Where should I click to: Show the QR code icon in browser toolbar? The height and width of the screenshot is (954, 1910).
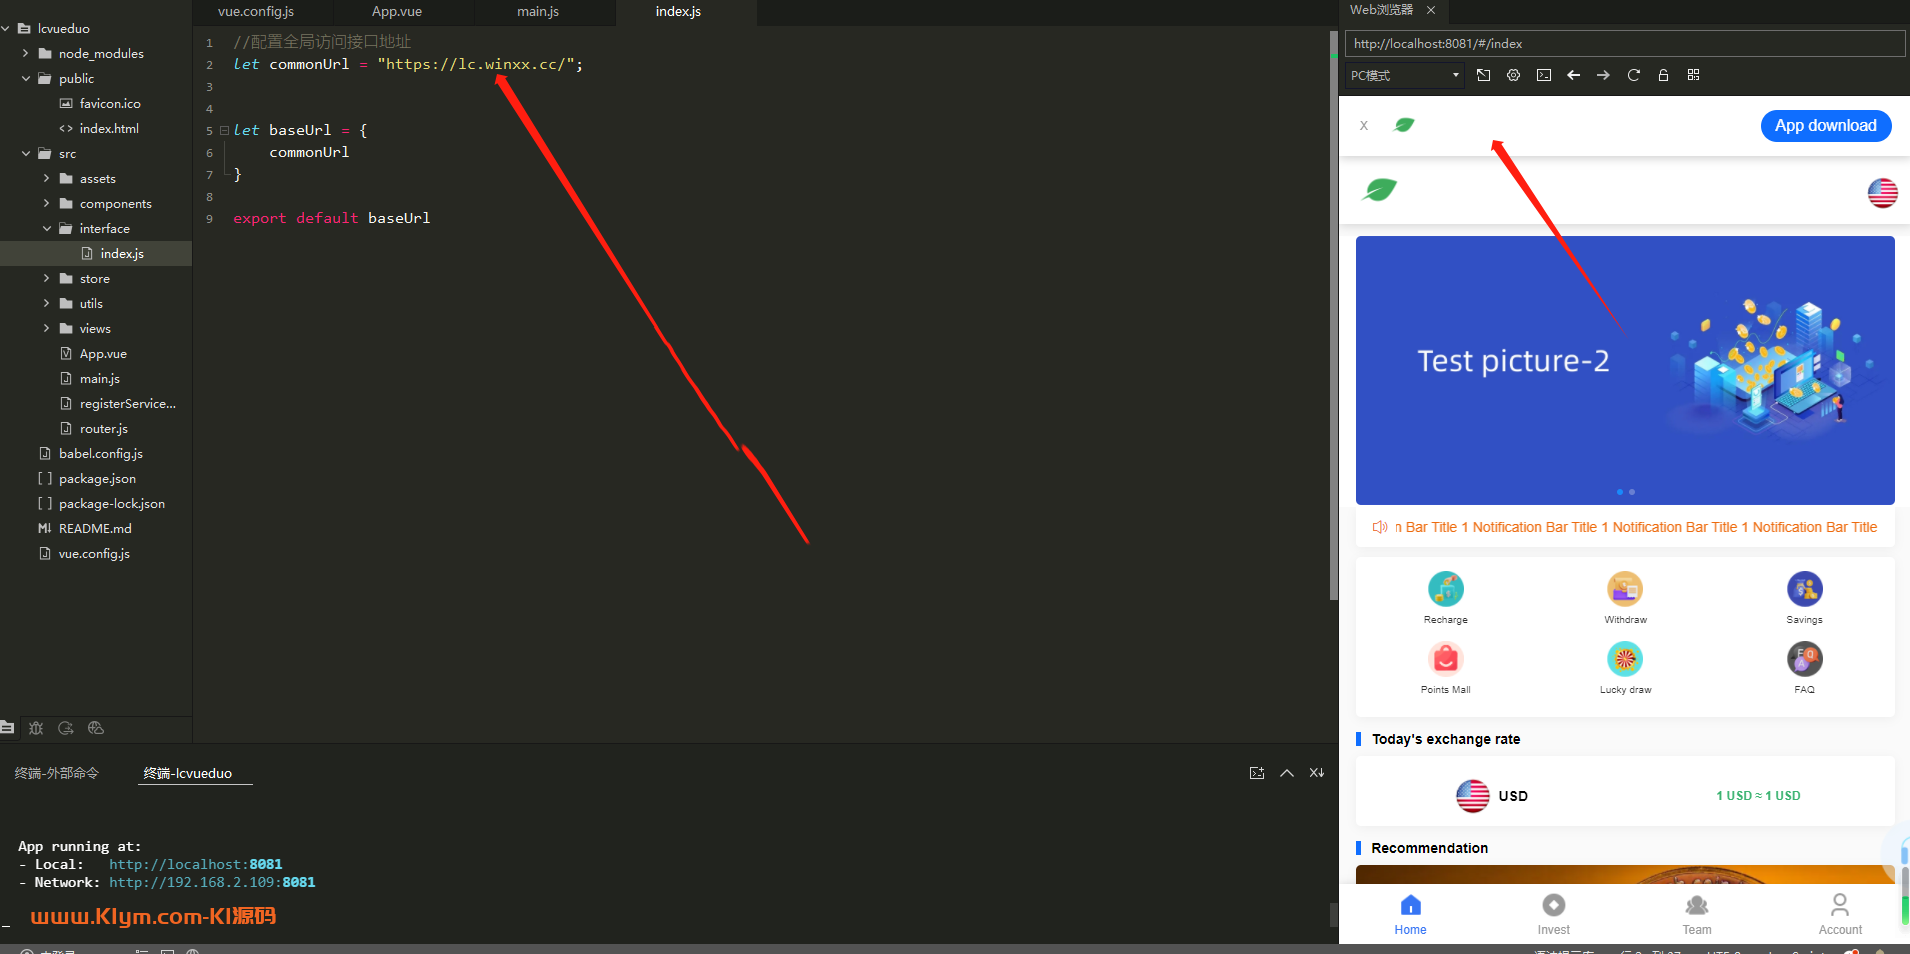pos(1693,75)
